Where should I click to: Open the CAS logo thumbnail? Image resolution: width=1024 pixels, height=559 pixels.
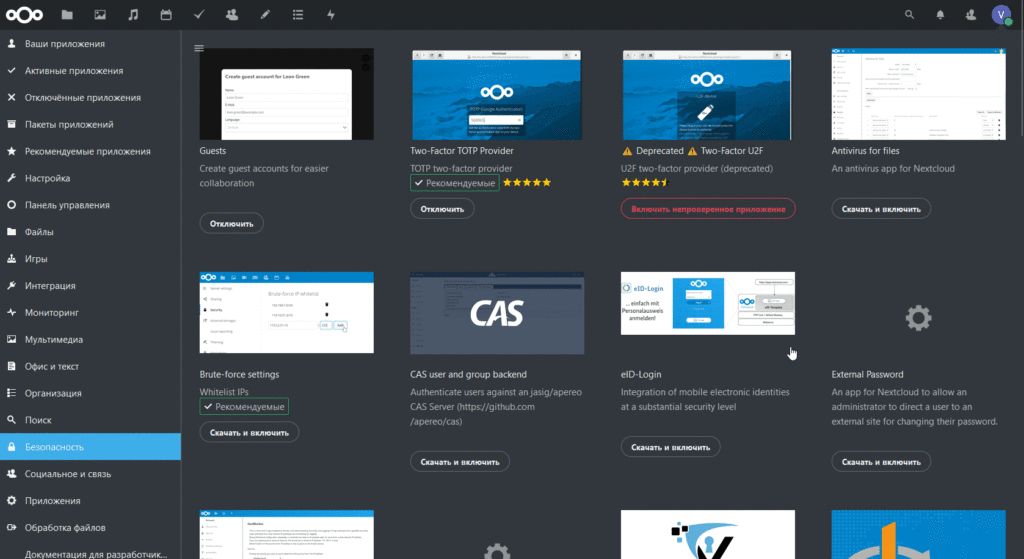[497, 313]
